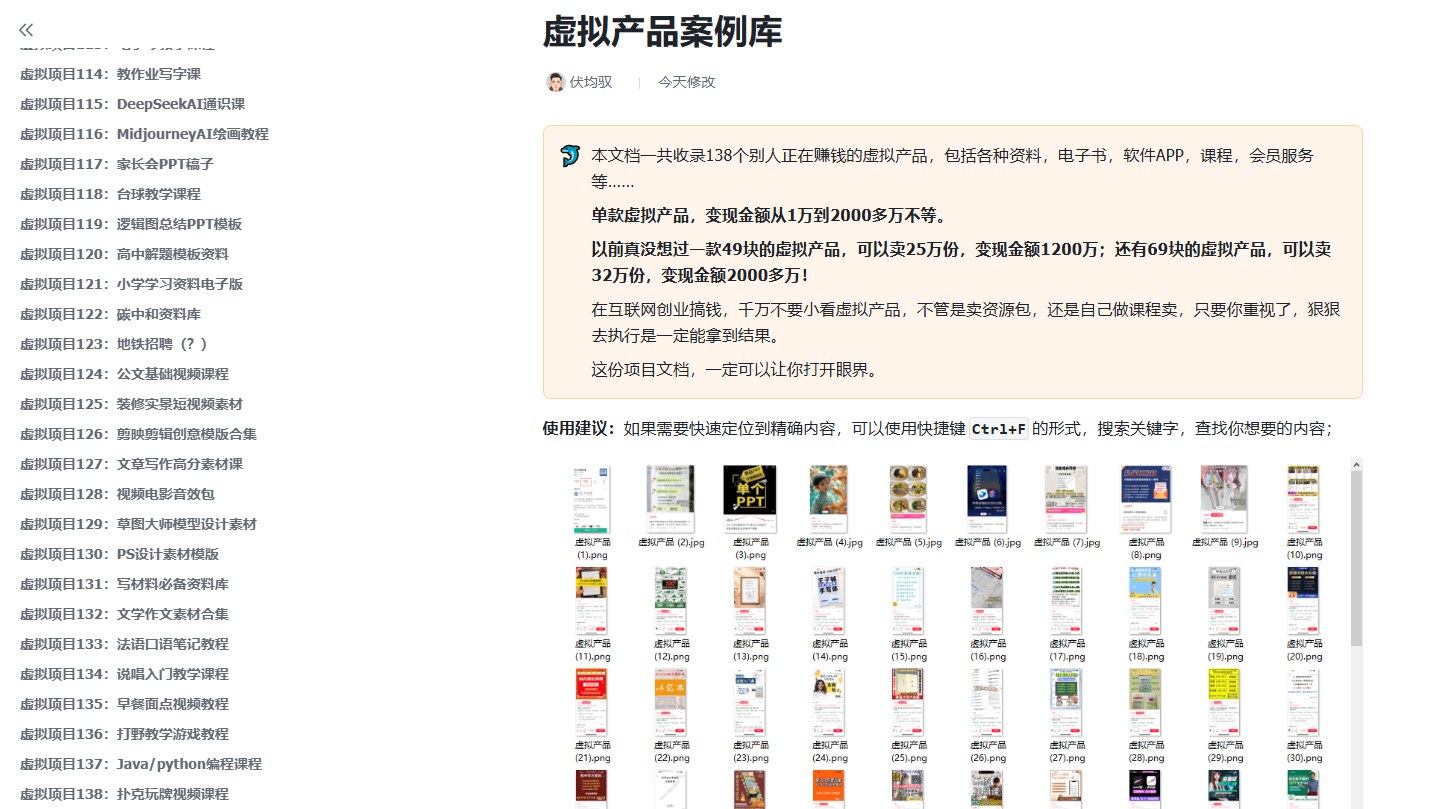Click the dolphin emoji in the callout
The image size is (1434, 809).
click(x=570, y=155)
